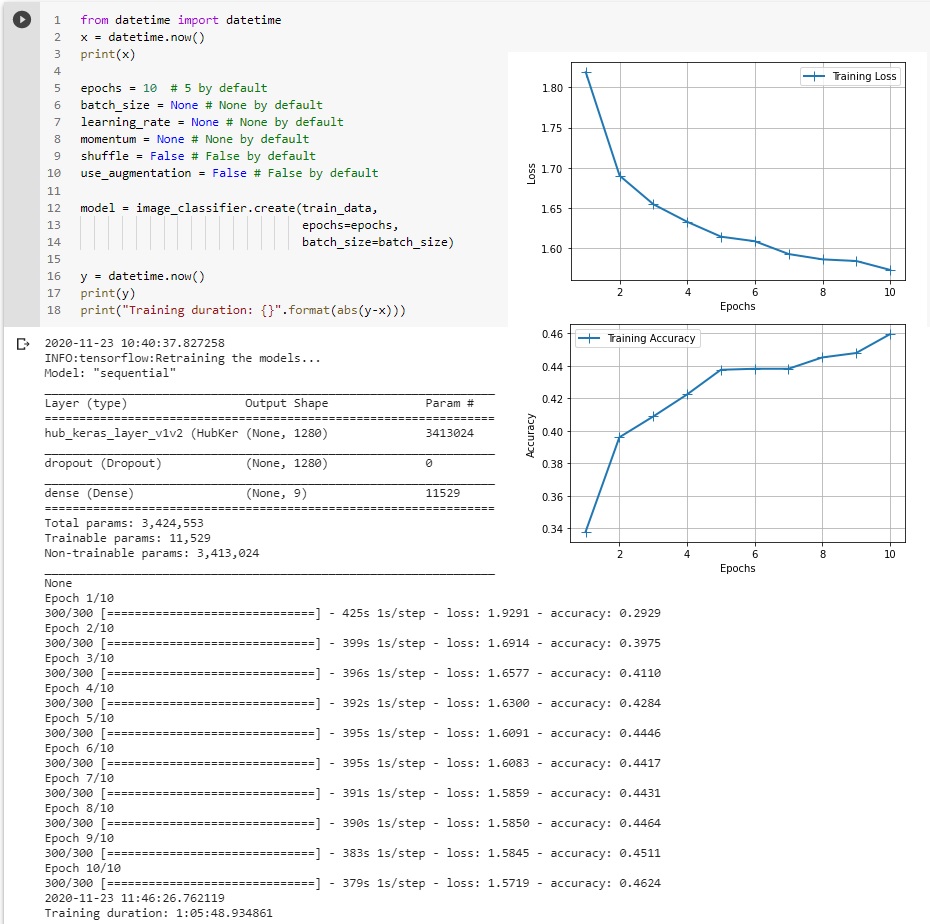Click code line 'from datetime import datetime'
Image resolution: width=930 pixels, height=924 pixels.
[x=181, y=20]
